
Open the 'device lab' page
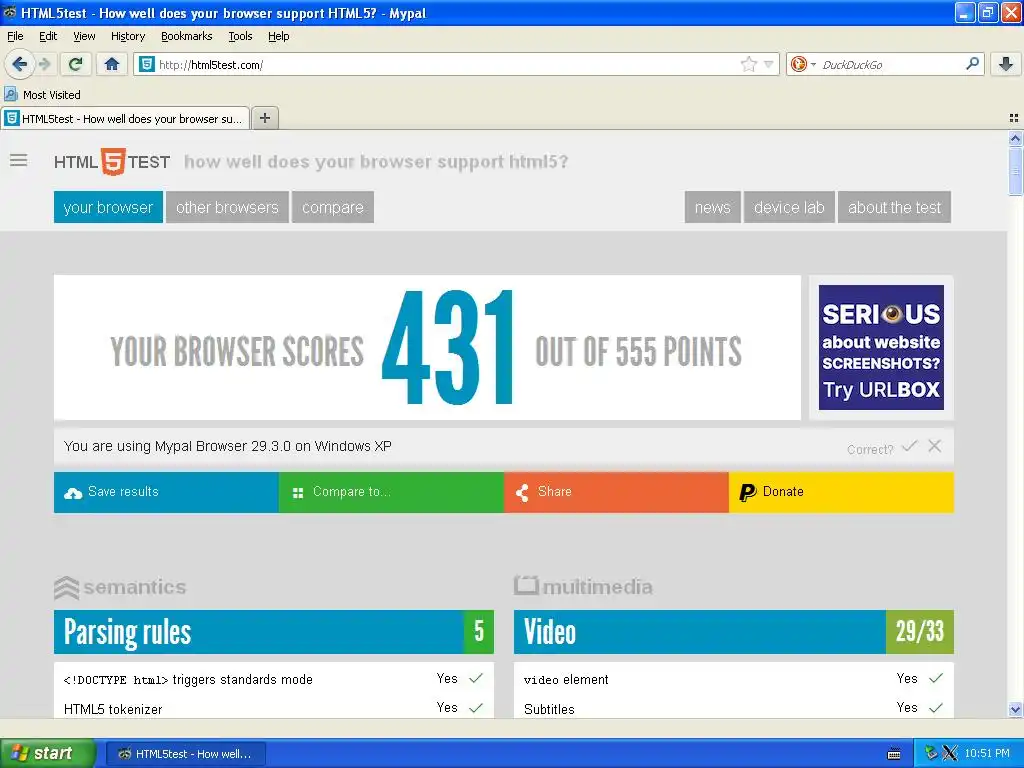point(789,207)
